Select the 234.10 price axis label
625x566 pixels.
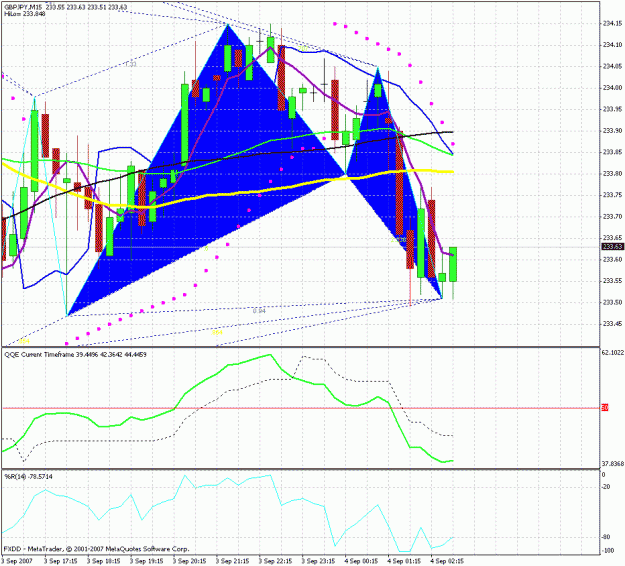(x=612, y=45)
